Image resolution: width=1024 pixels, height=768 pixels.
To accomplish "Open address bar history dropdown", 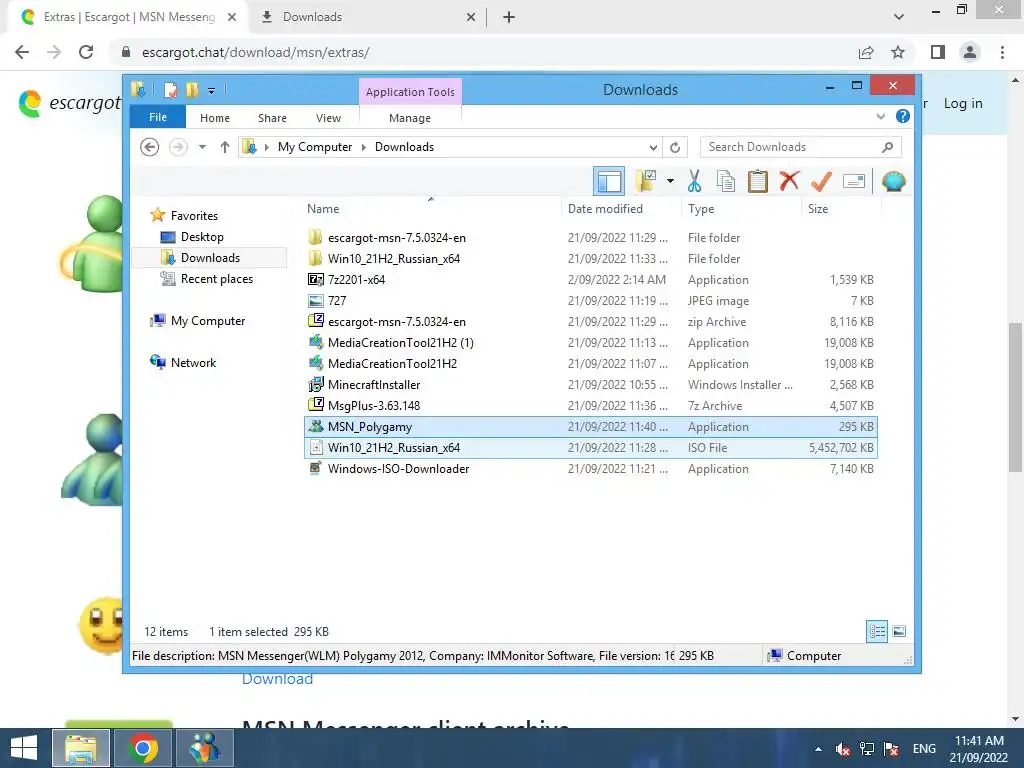I will click(652, 148).
